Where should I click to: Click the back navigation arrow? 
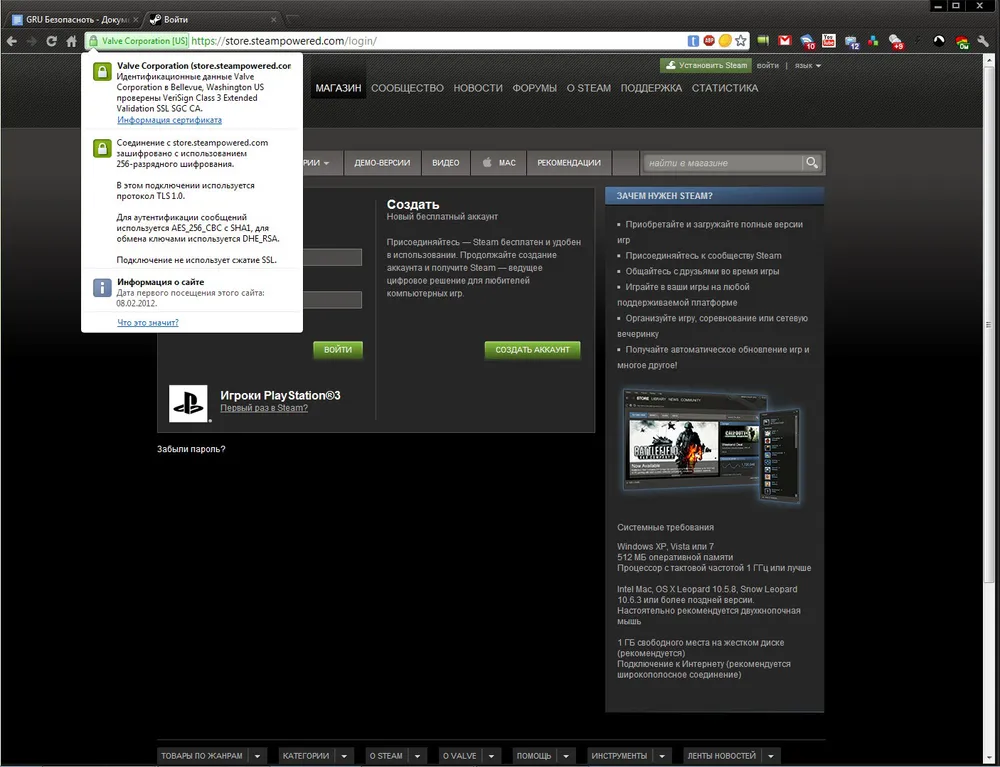(x=11, y=41)
